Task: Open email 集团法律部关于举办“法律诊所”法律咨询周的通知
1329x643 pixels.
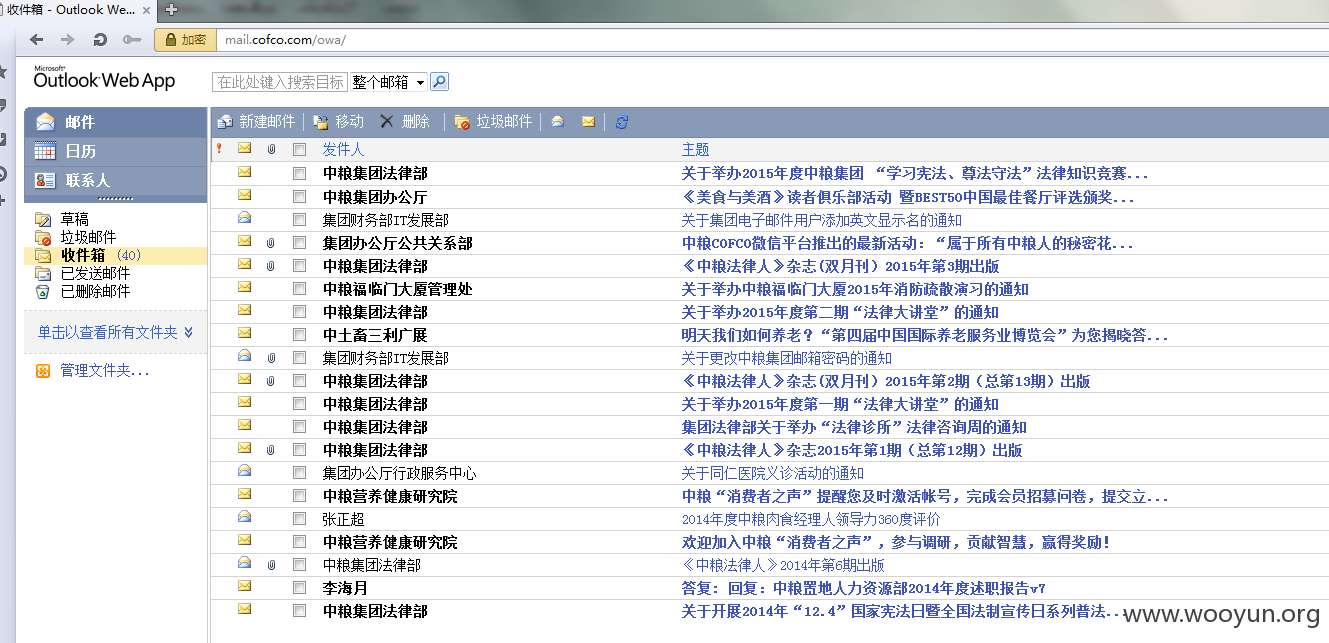Action: pyautogui.click(x=854, y=427)
